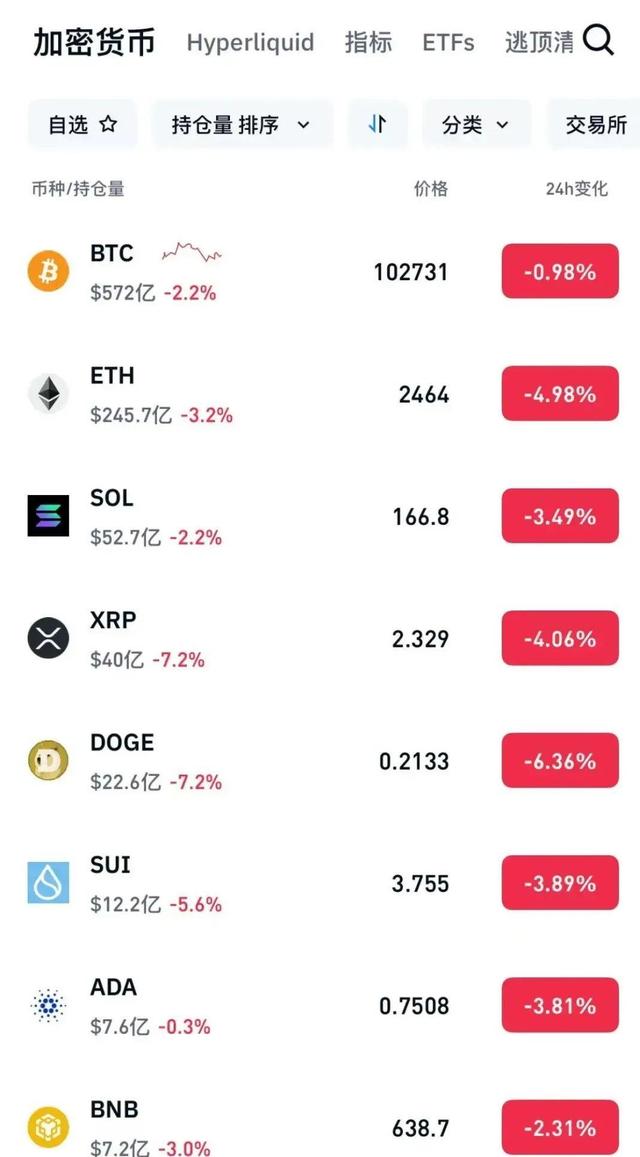Expand the 持仓量 排序 dropdown
Screen dimensions: 640x1157
[242, 125]
